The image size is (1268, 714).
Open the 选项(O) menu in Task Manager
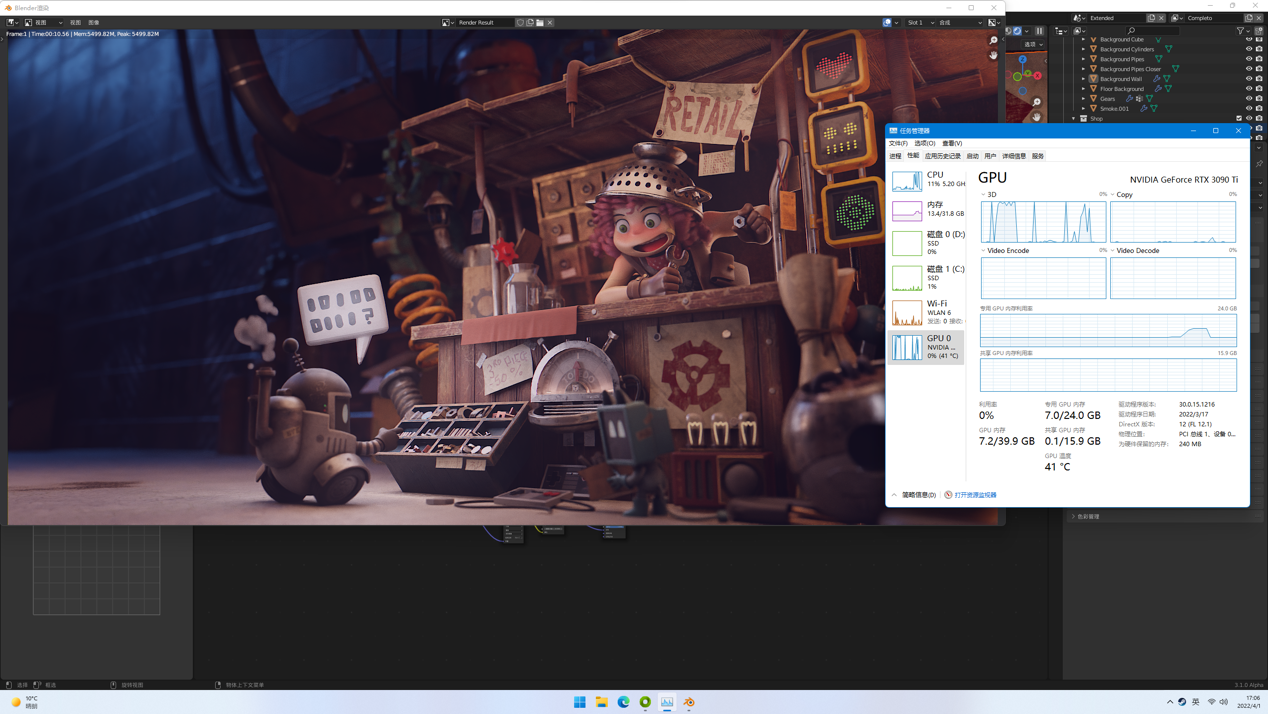(x=924, y=143)
